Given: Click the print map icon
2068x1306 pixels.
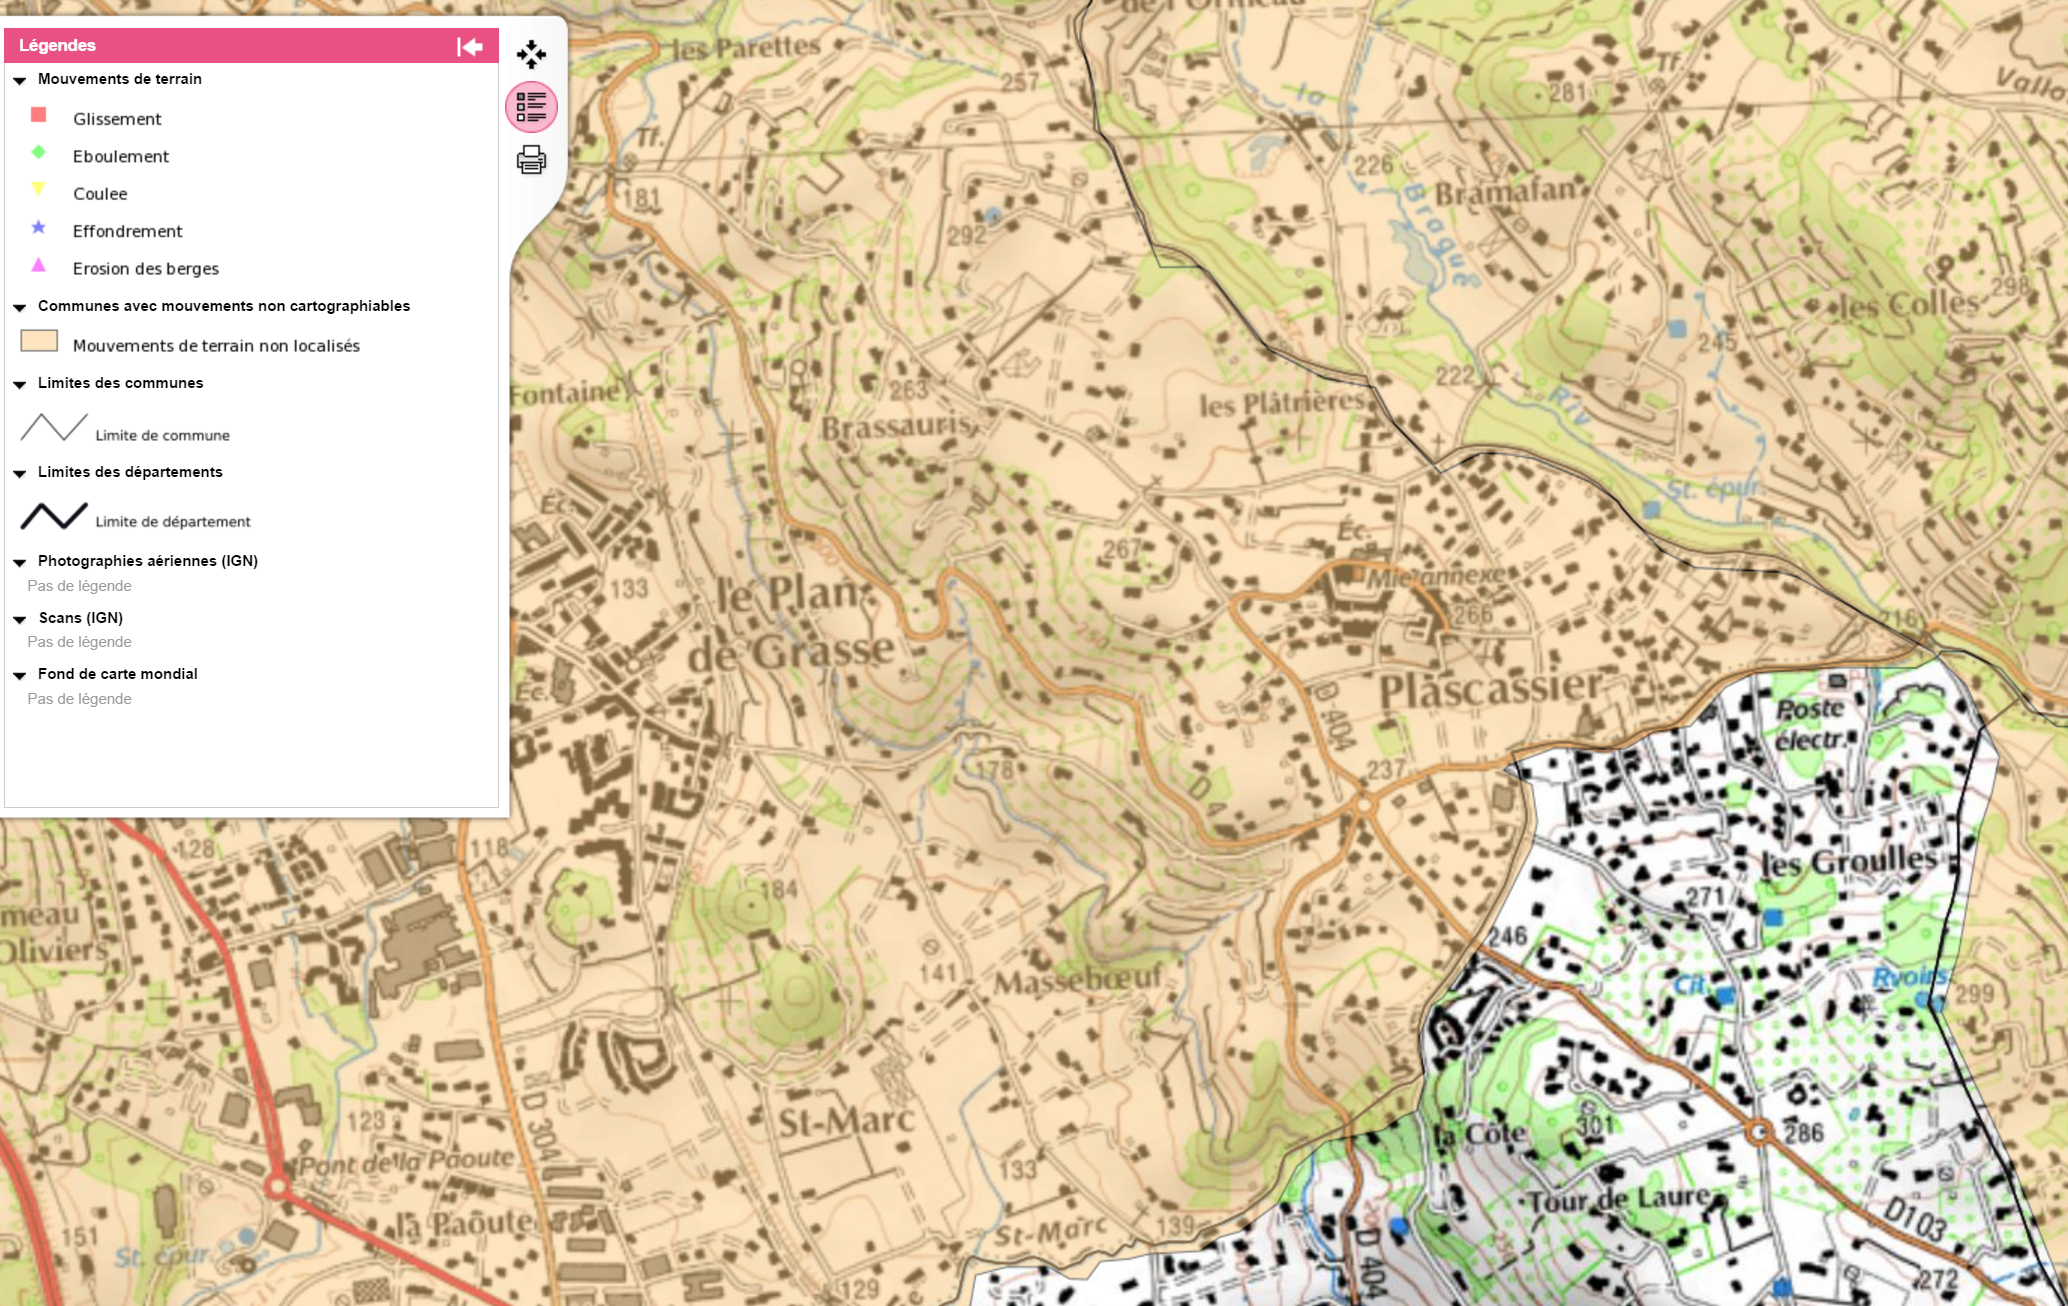Looking at the screenshot, I should (531, 160).
